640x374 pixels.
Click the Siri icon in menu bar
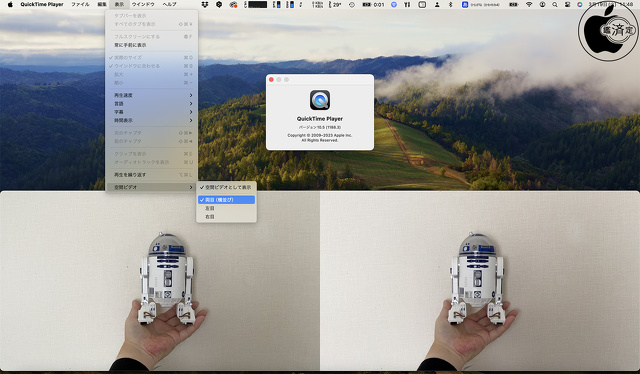(580, 4)
